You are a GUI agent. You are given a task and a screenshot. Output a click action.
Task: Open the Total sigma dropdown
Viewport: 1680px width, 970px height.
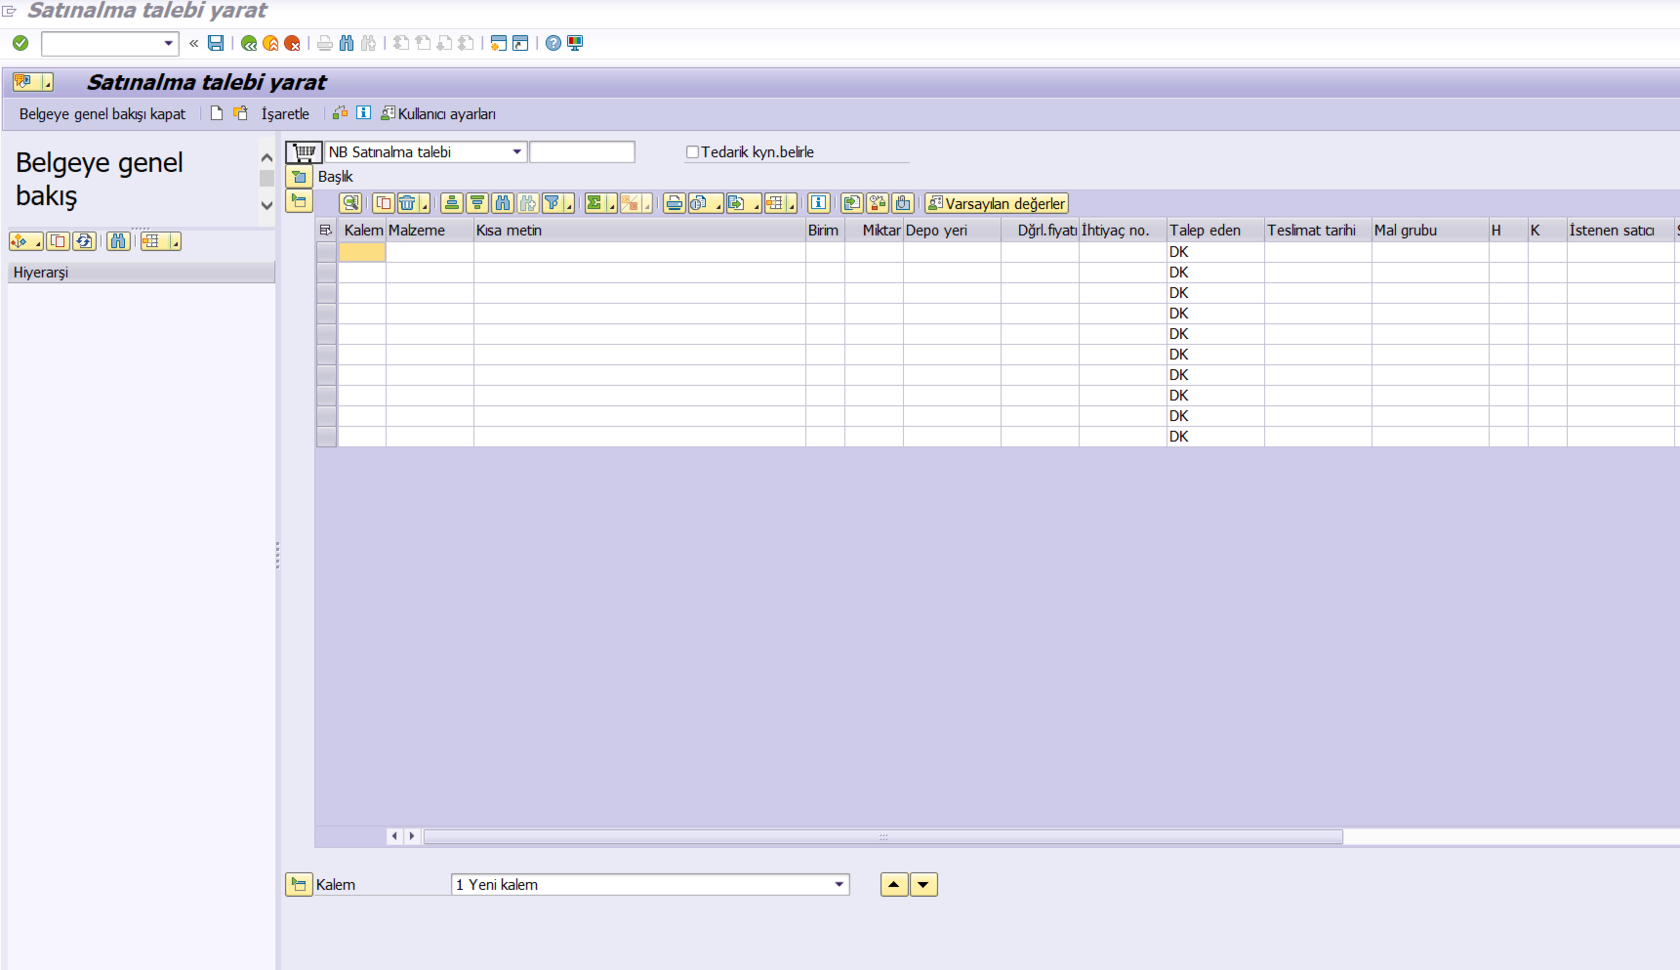pos(601,203)
